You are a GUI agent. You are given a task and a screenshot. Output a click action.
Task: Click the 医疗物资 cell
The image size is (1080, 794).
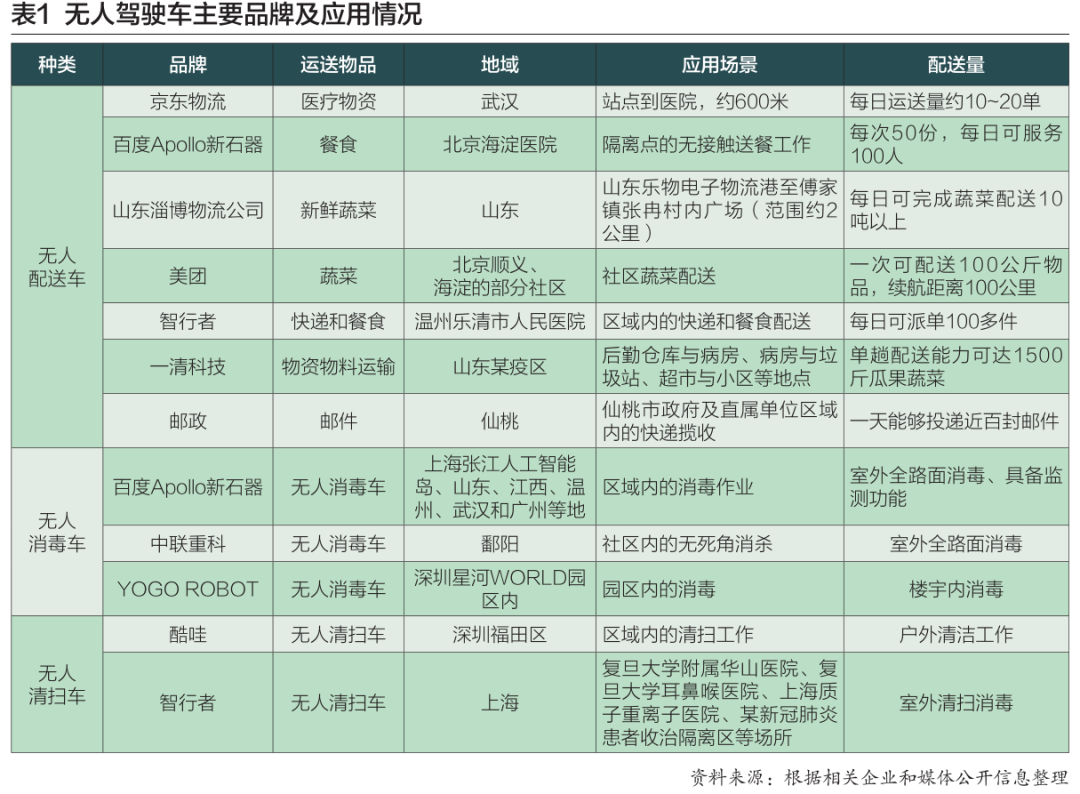338,102
